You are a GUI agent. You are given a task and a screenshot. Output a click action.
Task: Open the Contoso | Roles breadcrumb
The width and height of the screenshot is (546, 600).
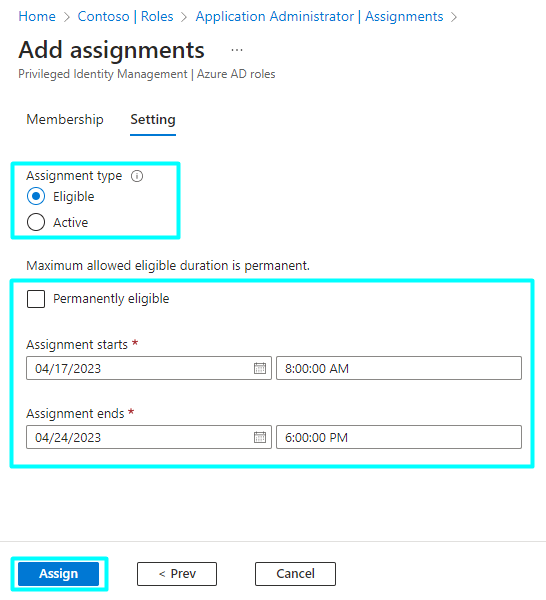[x=125, y=16]
